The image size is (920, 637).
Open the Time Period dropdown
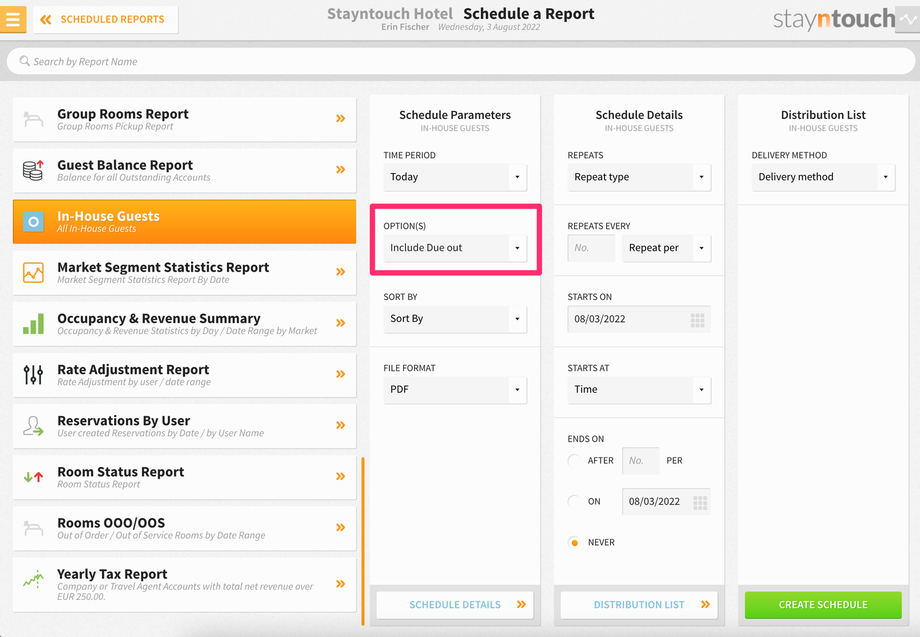(455, 177)
